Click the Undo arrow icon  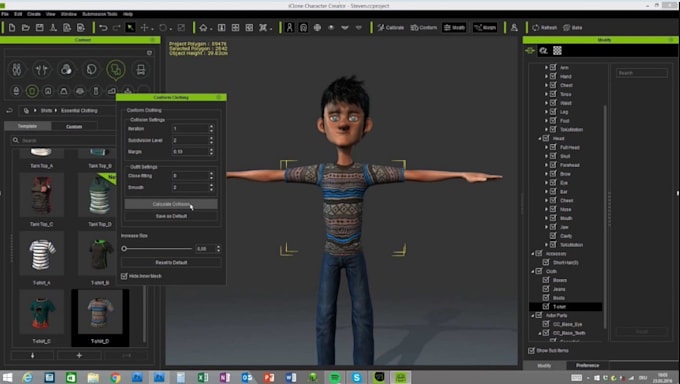103,28
